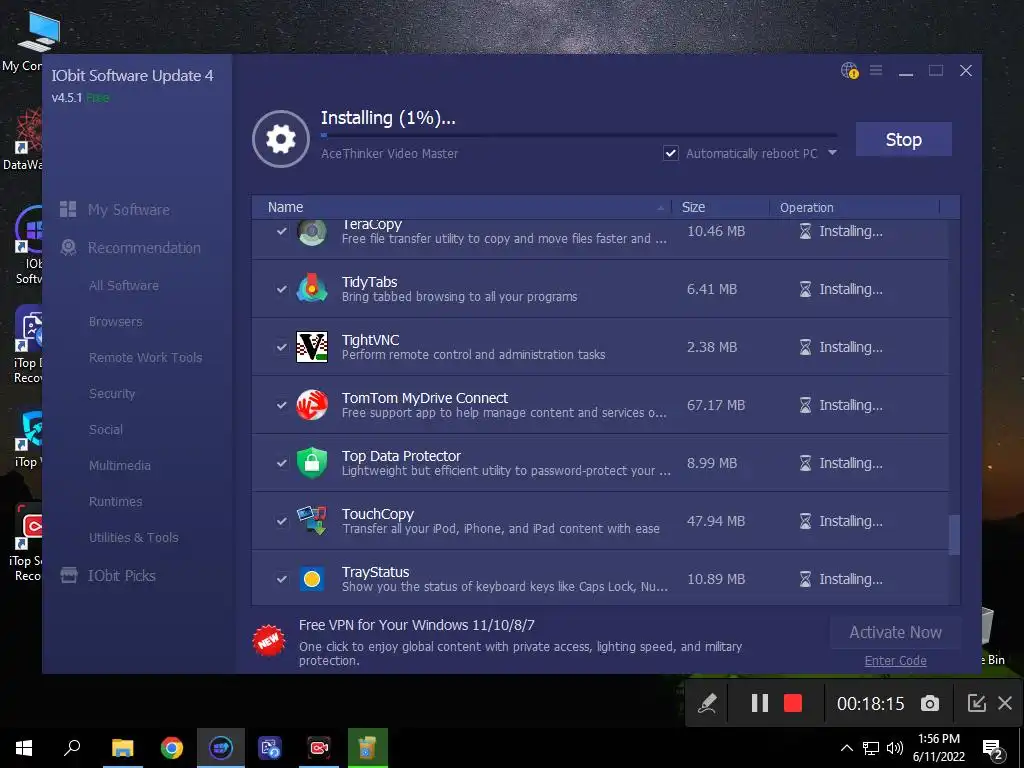Switch to IObit Software Updater taskbar icon
The height and width of the screenshot is (768, 1024).
tap(221, 748)
